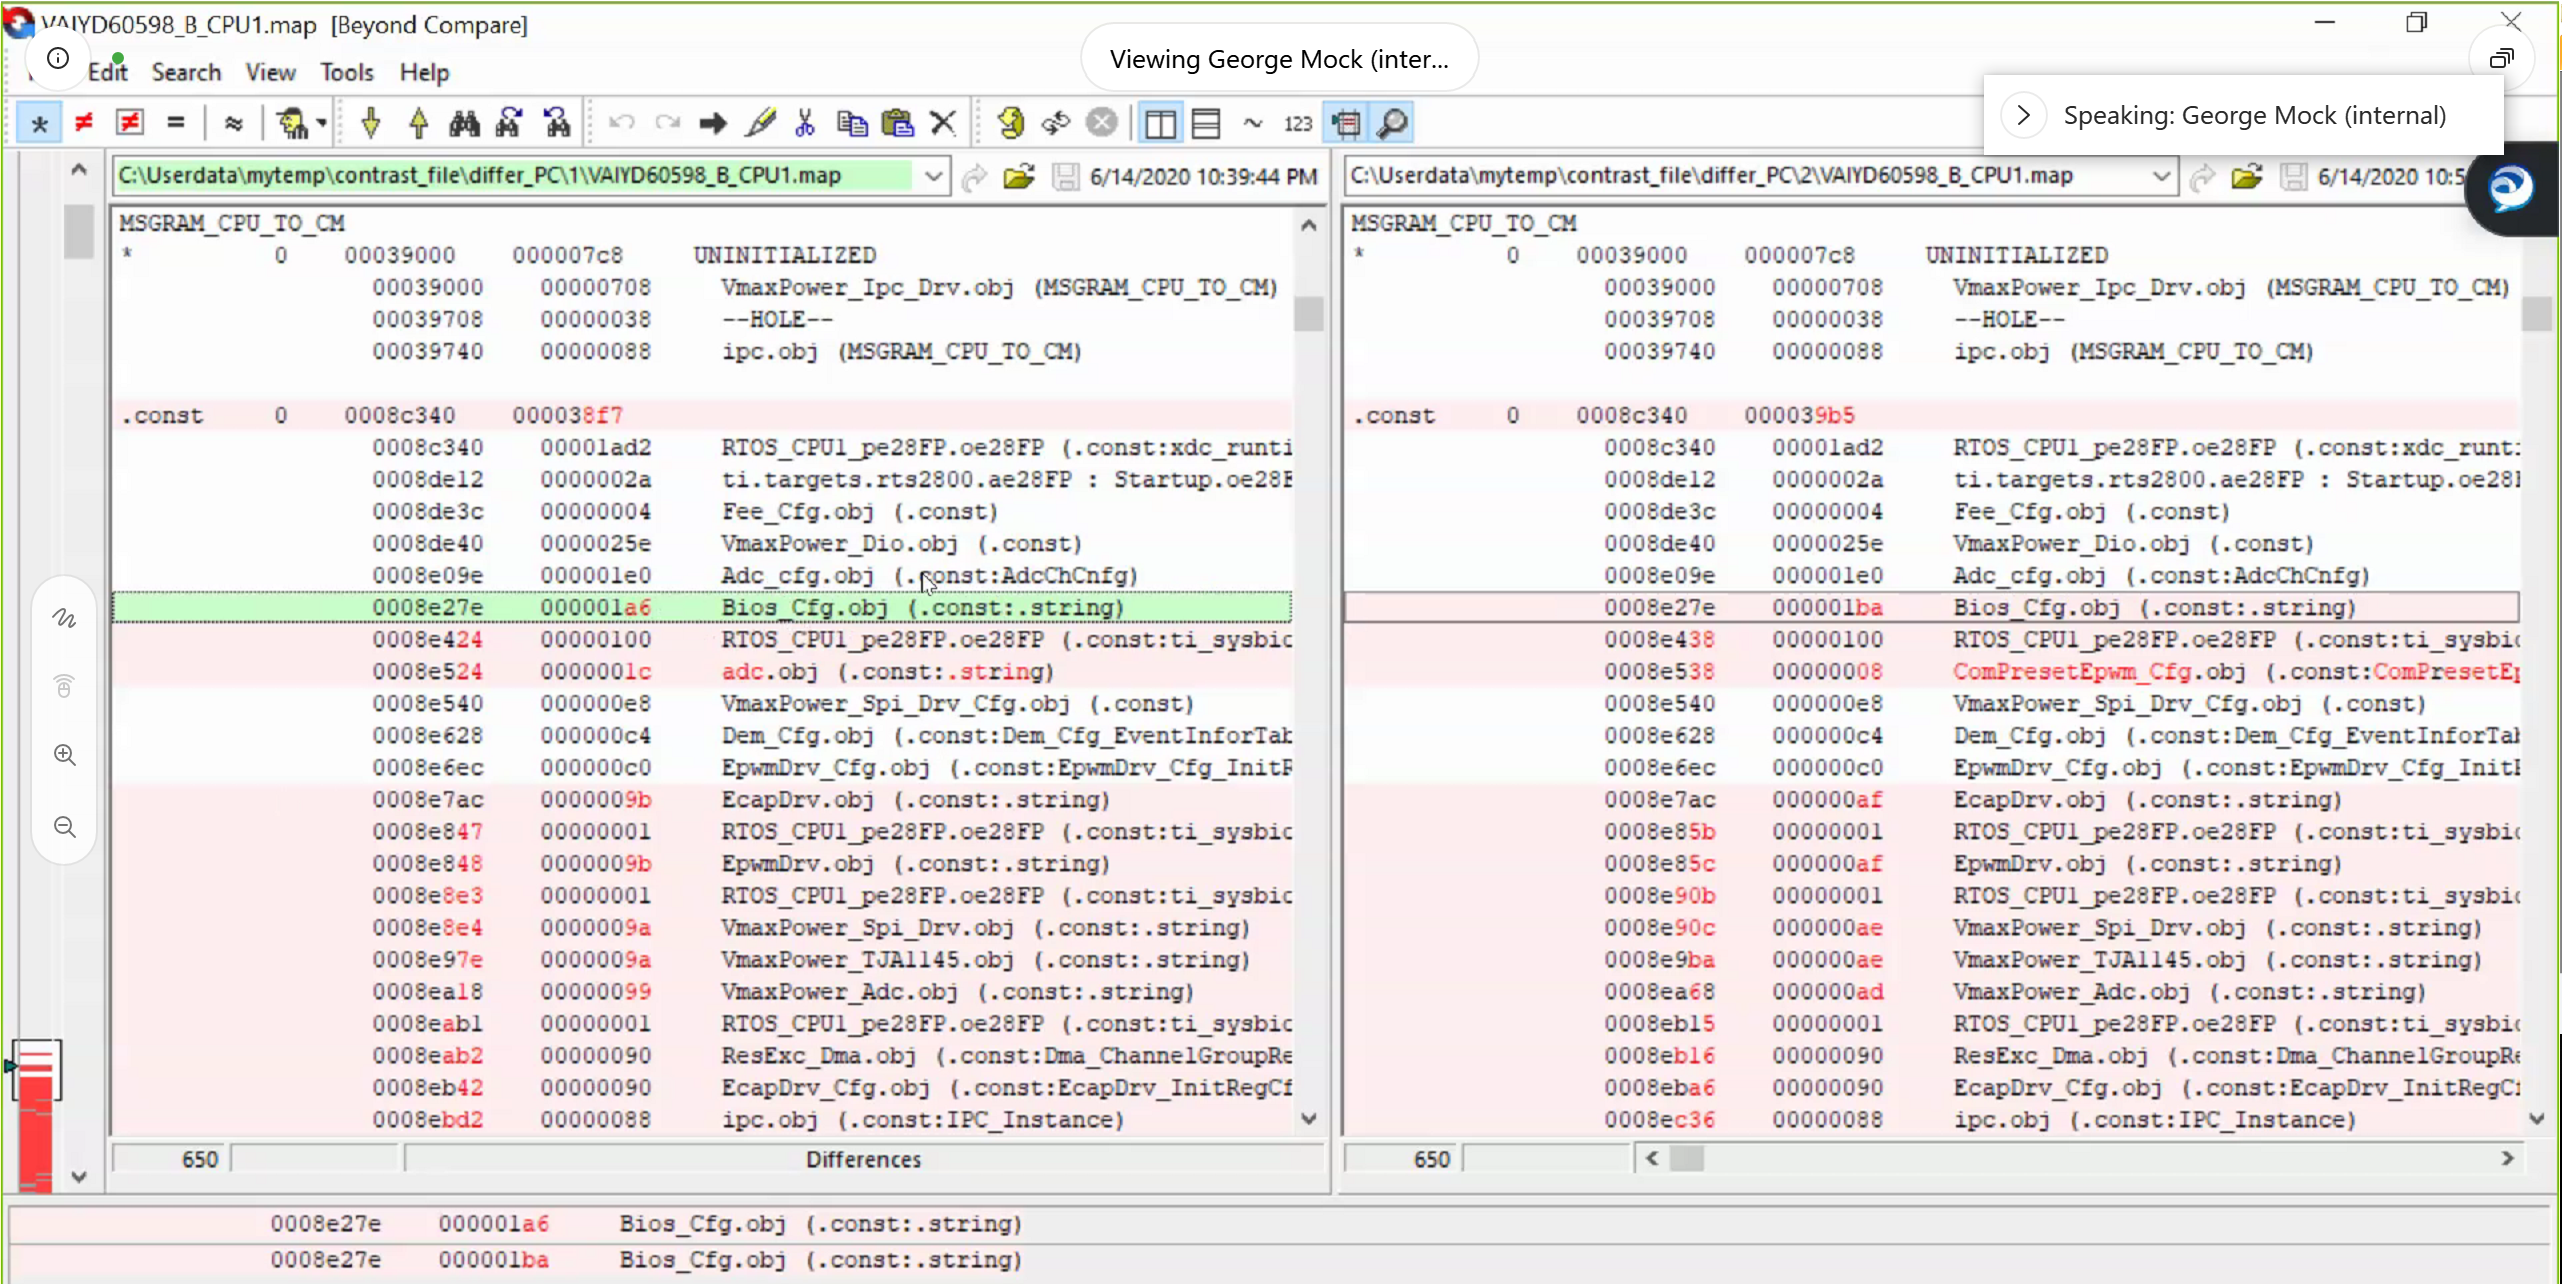The height and width of the screenshot is (1284, 2562).
Task: Toggle the thumbnail view icon
Action: [1346, 123]
